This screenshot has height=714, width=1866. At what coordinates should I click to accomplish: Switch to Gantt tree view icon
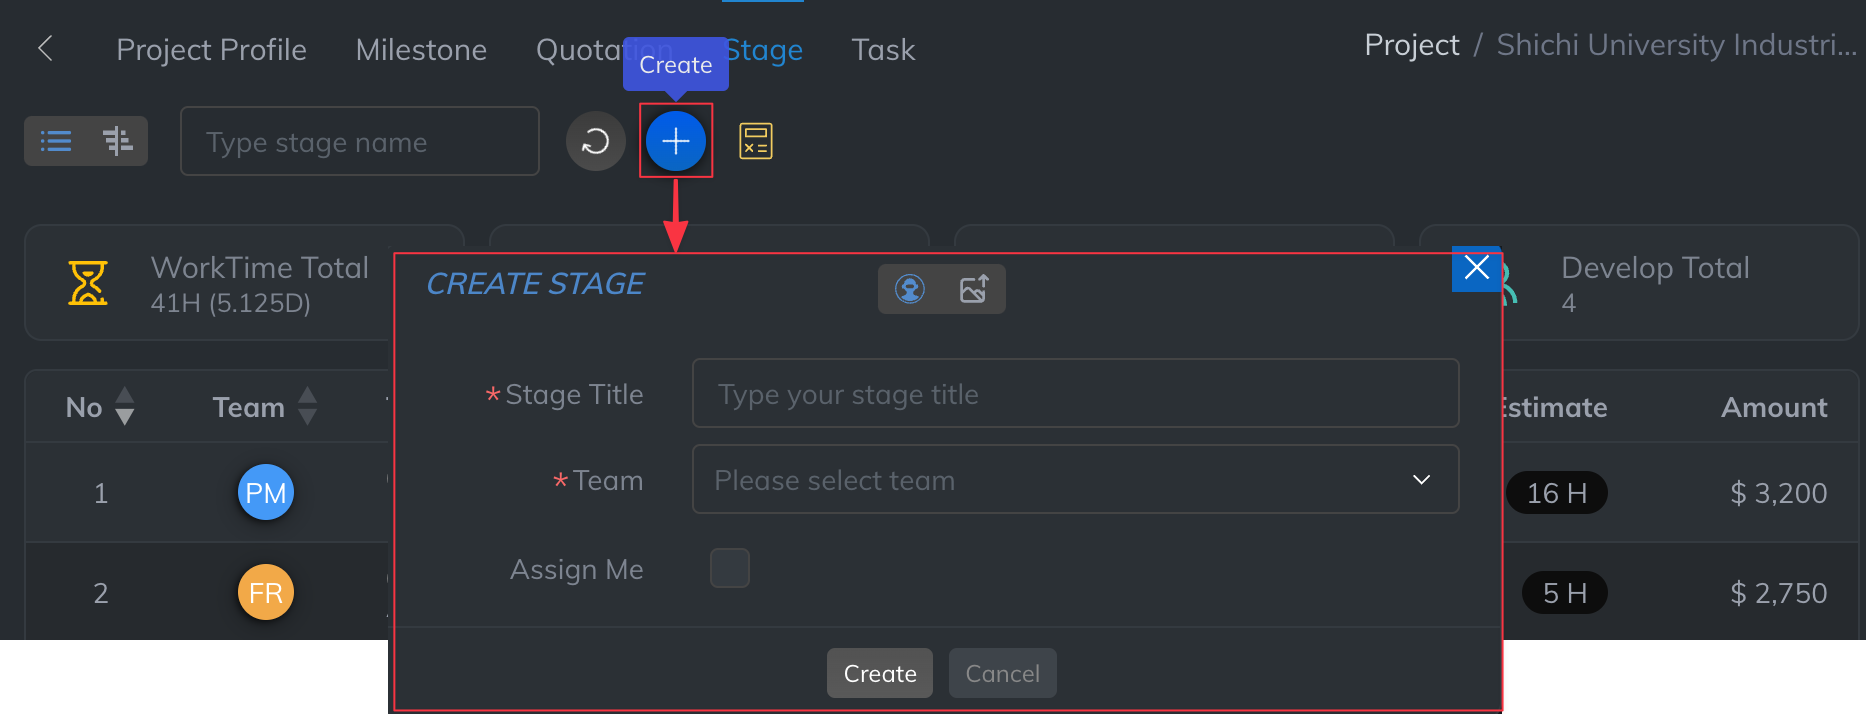[117, 141]
